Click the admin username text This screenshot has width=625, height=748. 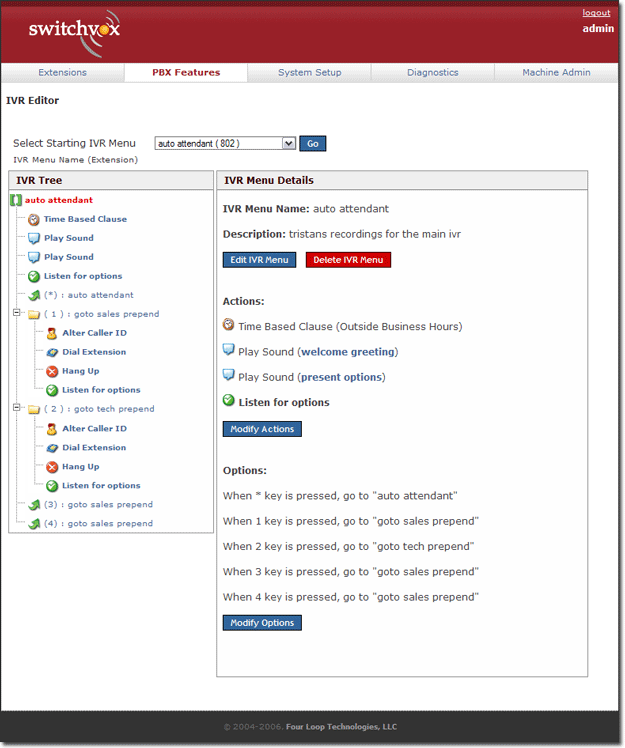point(598,29)
